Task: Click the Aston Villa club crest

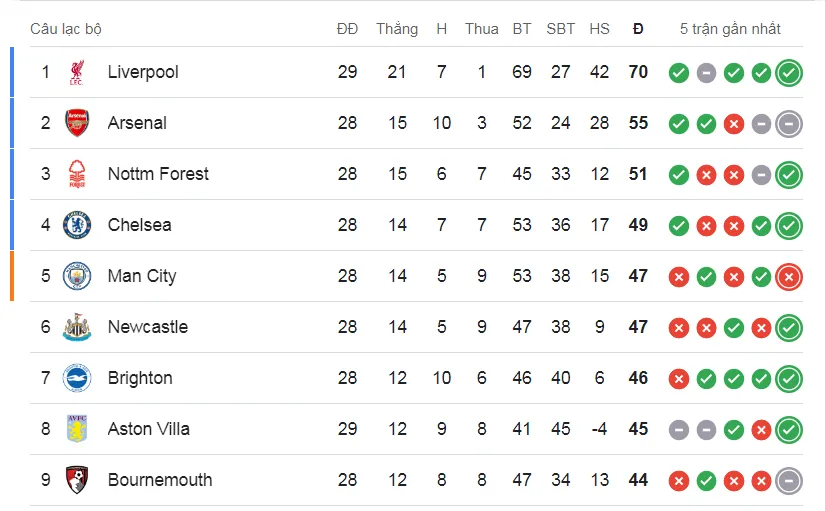Action: [x=77, y=429]
